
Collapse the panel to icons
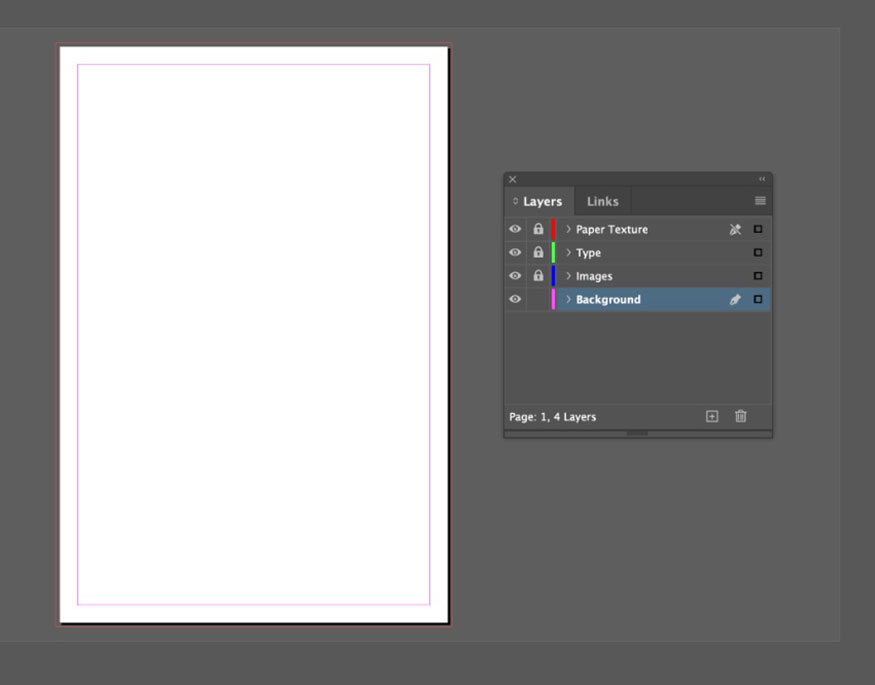point(762,179)
